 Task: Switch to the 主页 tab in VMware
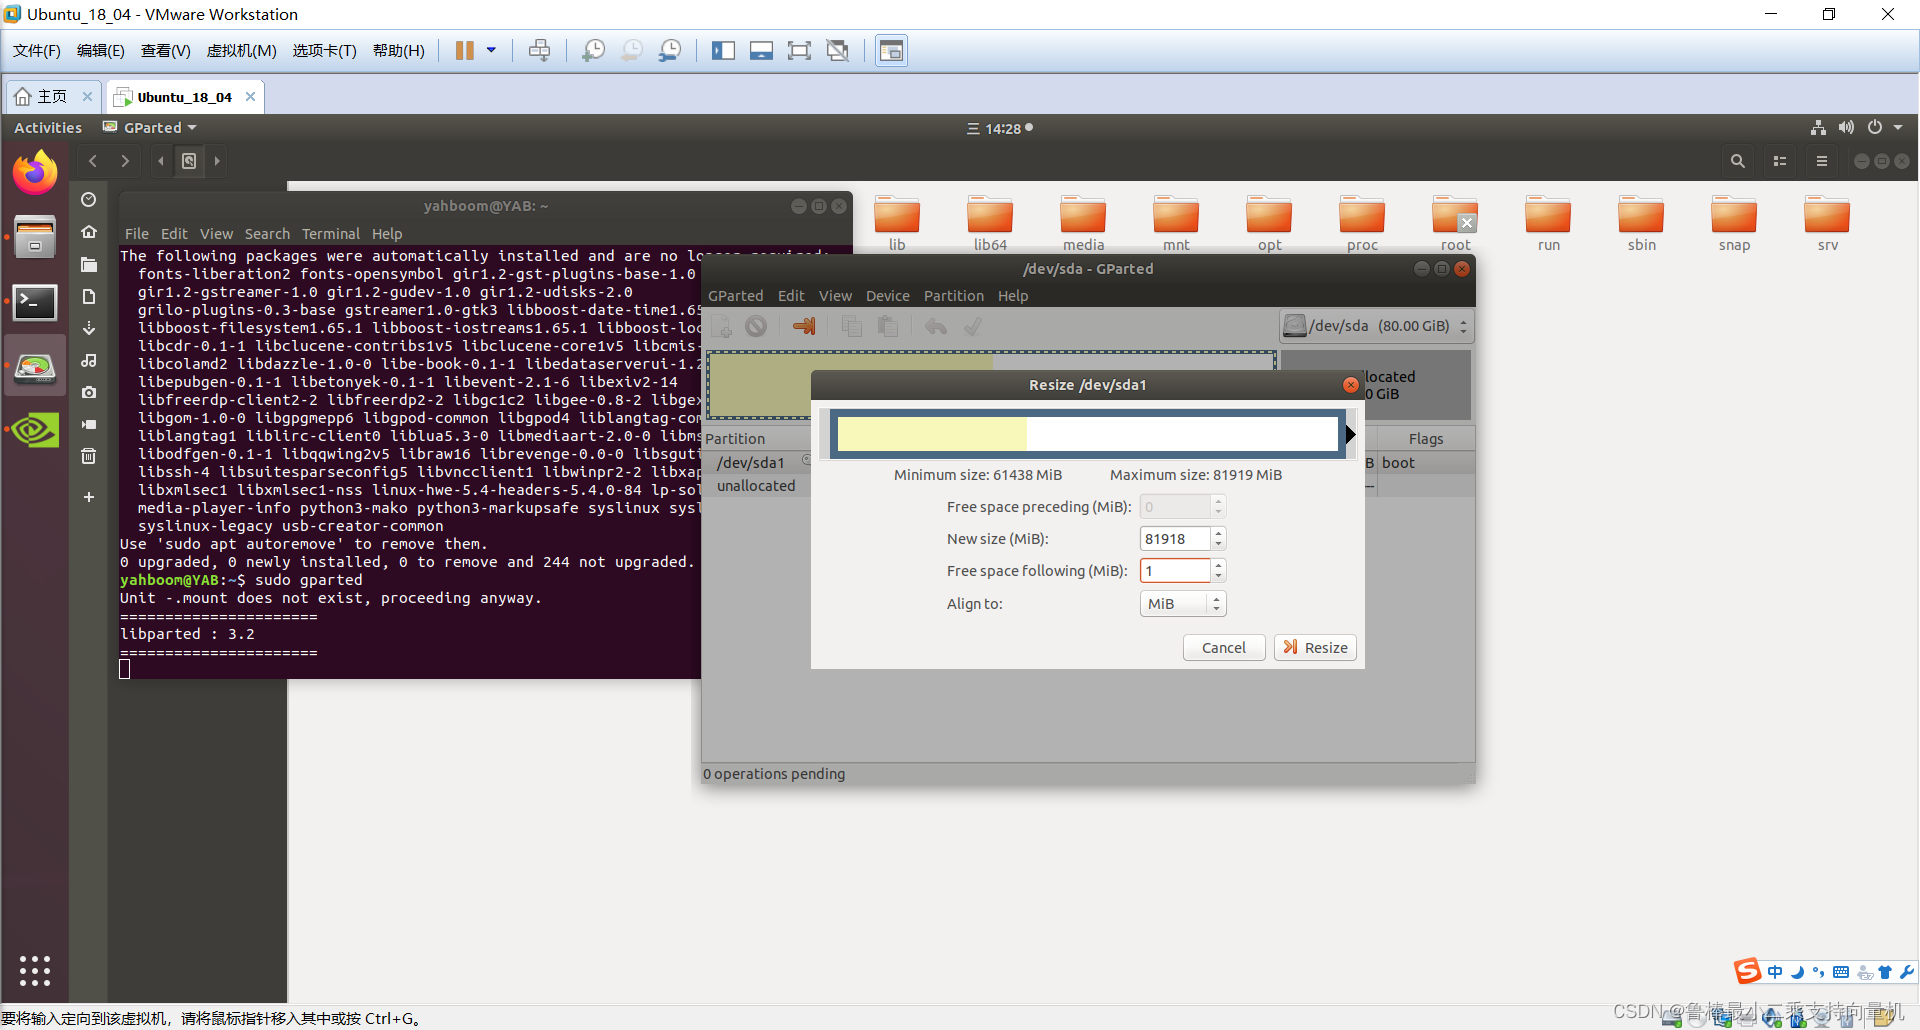point(53,97)
